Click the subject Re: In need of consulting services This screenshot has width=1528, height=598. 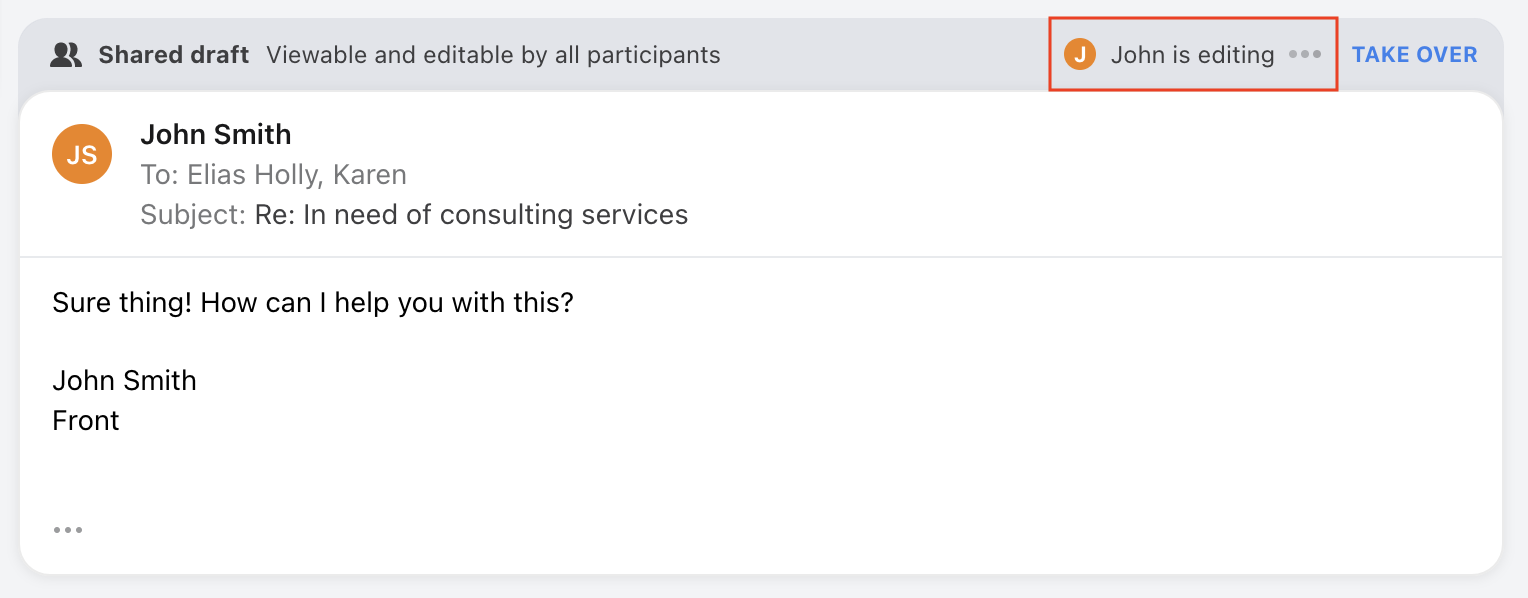pyautogui.click(x=471, y=215)
